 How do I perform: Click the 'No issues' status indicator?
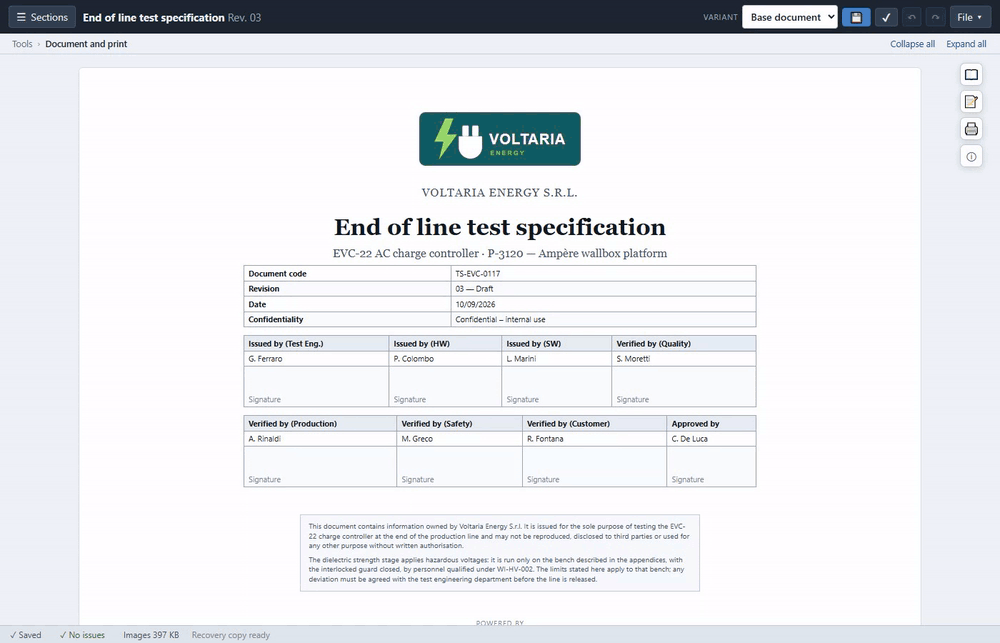[82, 635]
